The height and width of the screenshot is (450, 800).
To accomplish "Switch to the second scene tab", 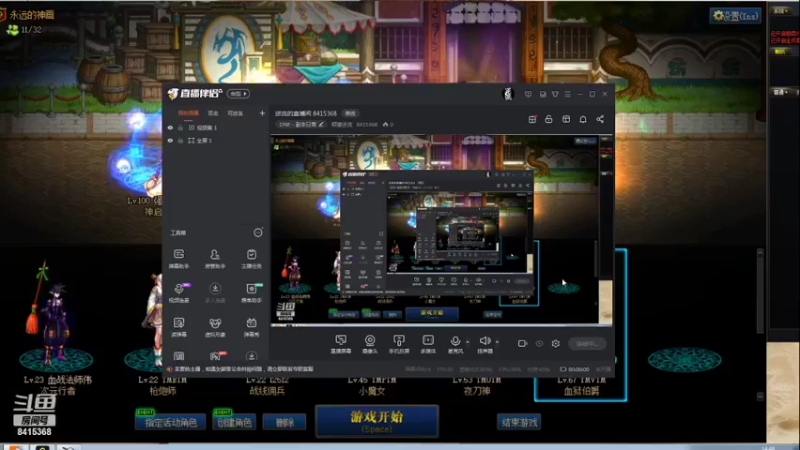I will point(213,113).
